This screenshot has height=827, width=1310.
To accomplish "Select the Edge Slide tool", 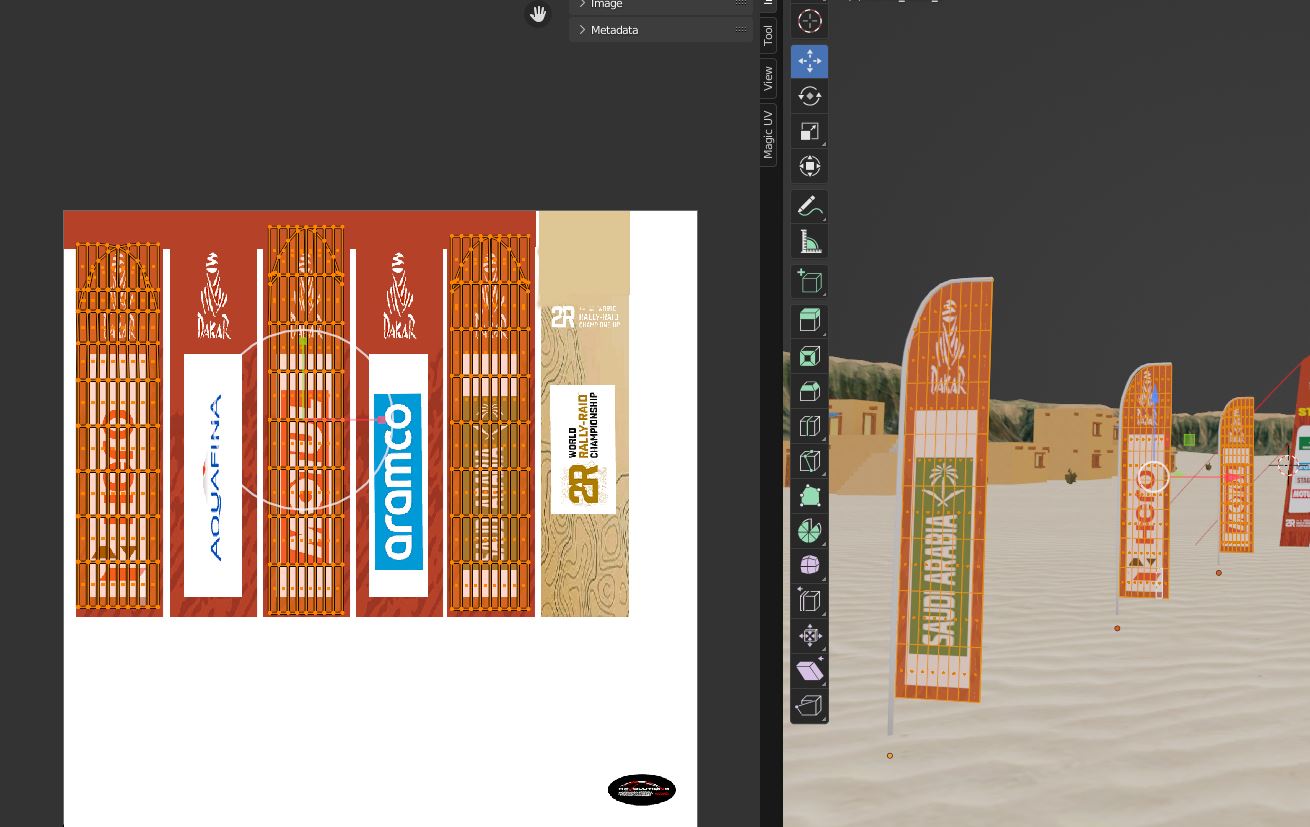I will coord(810,601).
